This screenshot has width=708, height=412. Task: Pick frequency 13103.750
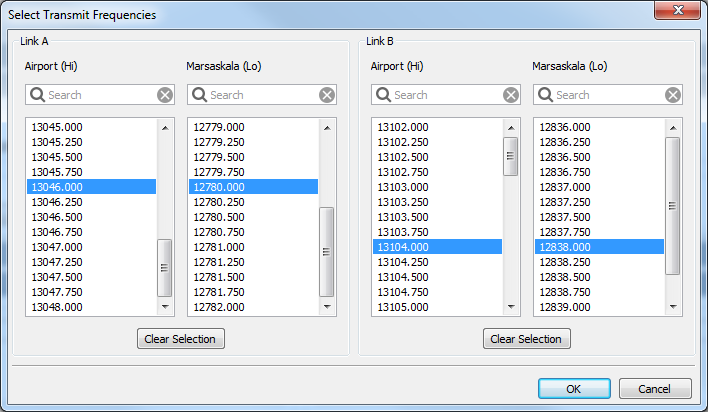click(x=438, y=232)
